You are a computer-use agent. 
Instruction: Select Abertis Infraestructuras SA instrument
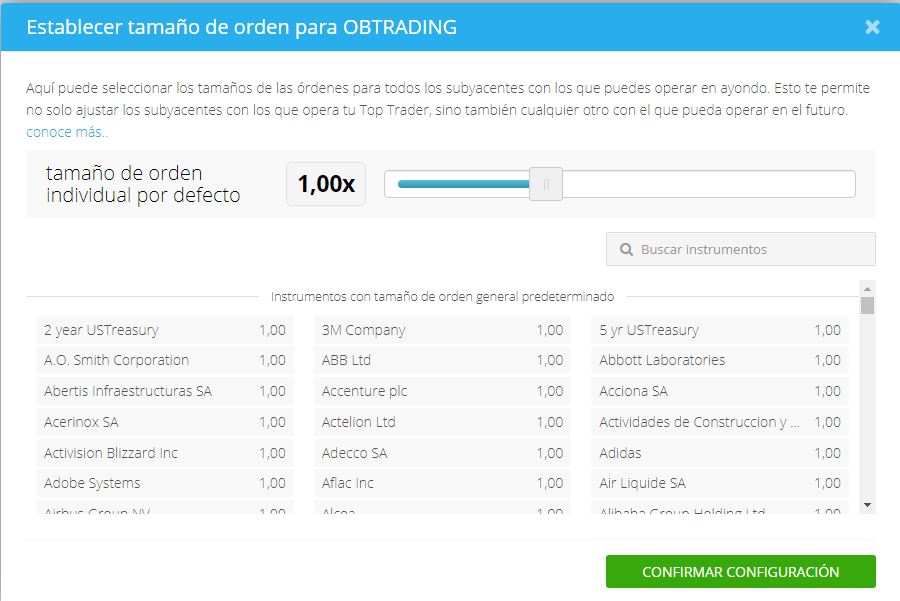pos(165,391)
